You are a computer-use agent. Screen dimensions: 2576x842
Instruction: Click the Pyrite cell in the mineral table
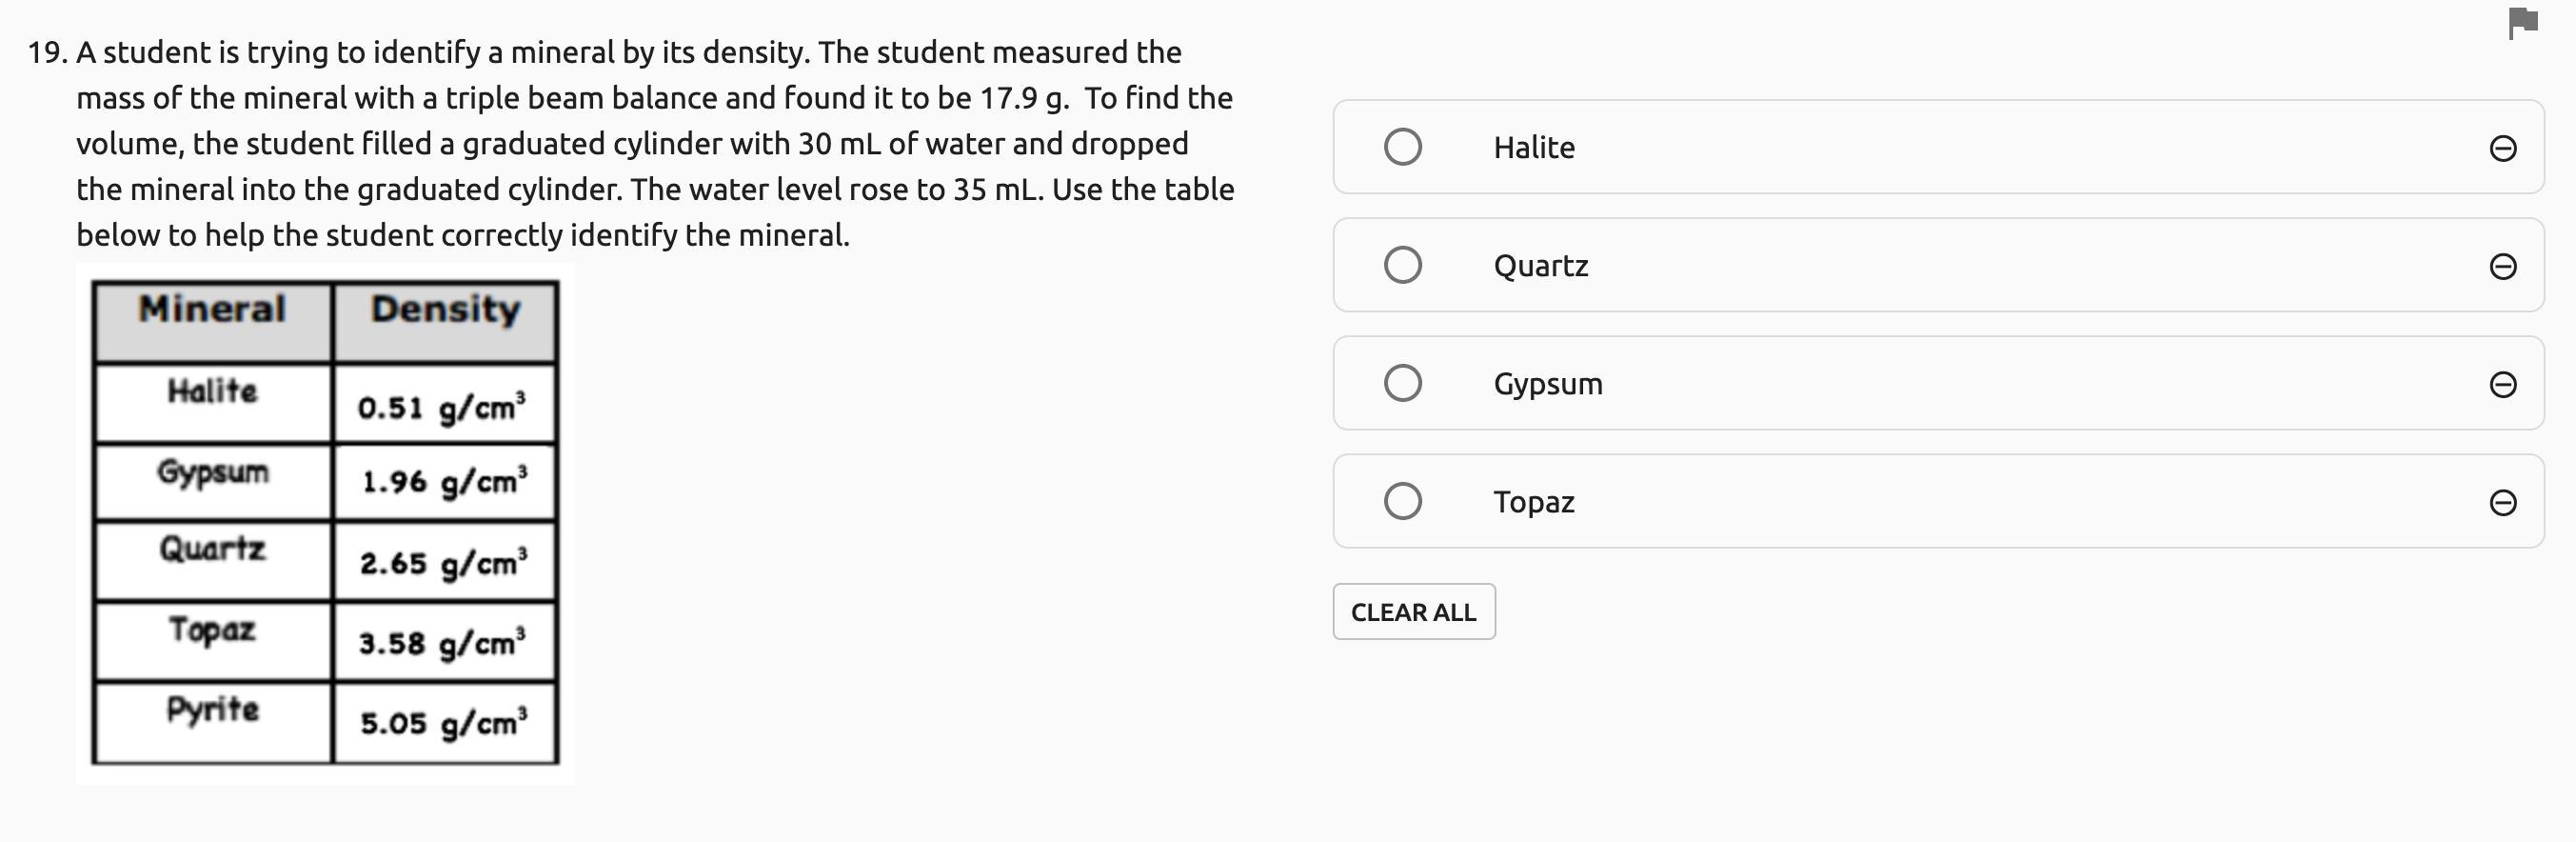pyautogui.click(x=212, y=710)
